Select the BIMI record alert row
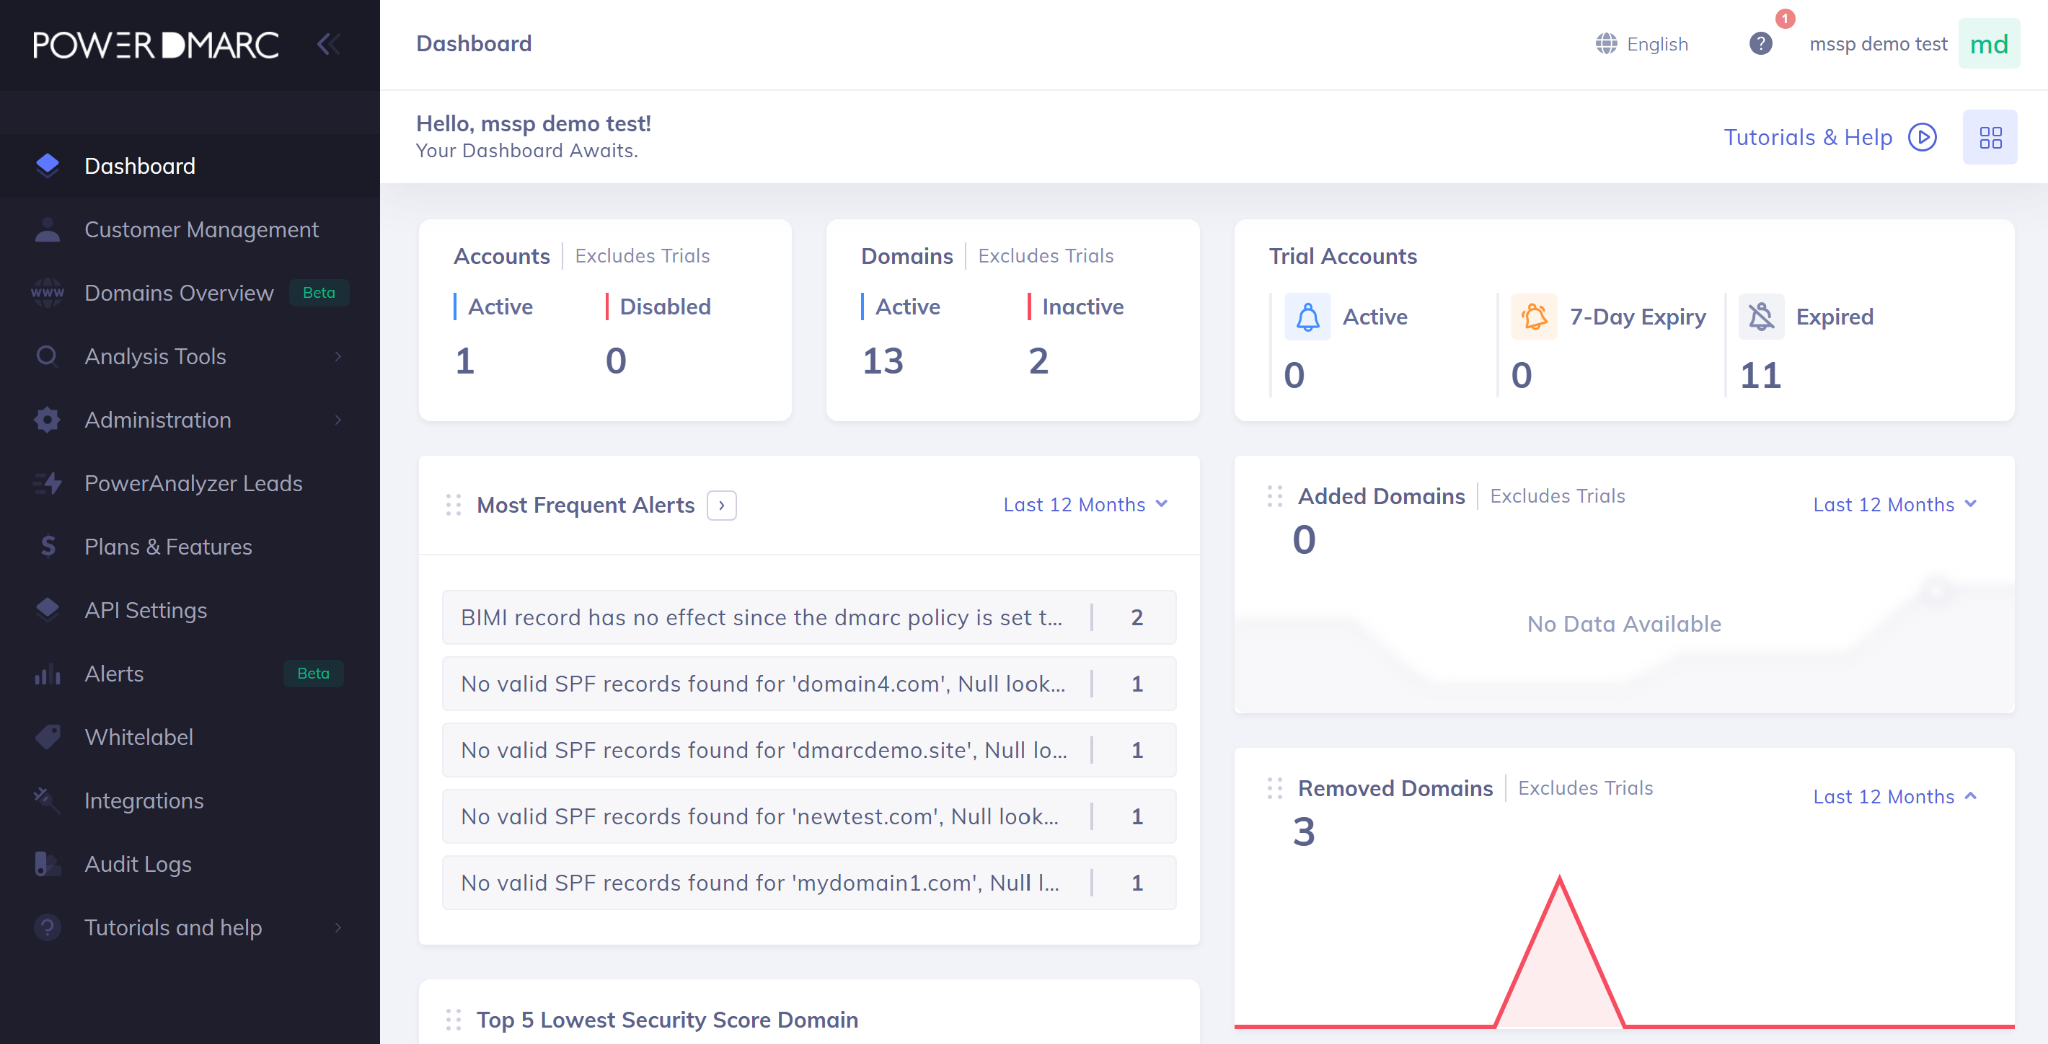This screenshot has height=1044, width=2048. pyautogui.click(x=809, y=618)
